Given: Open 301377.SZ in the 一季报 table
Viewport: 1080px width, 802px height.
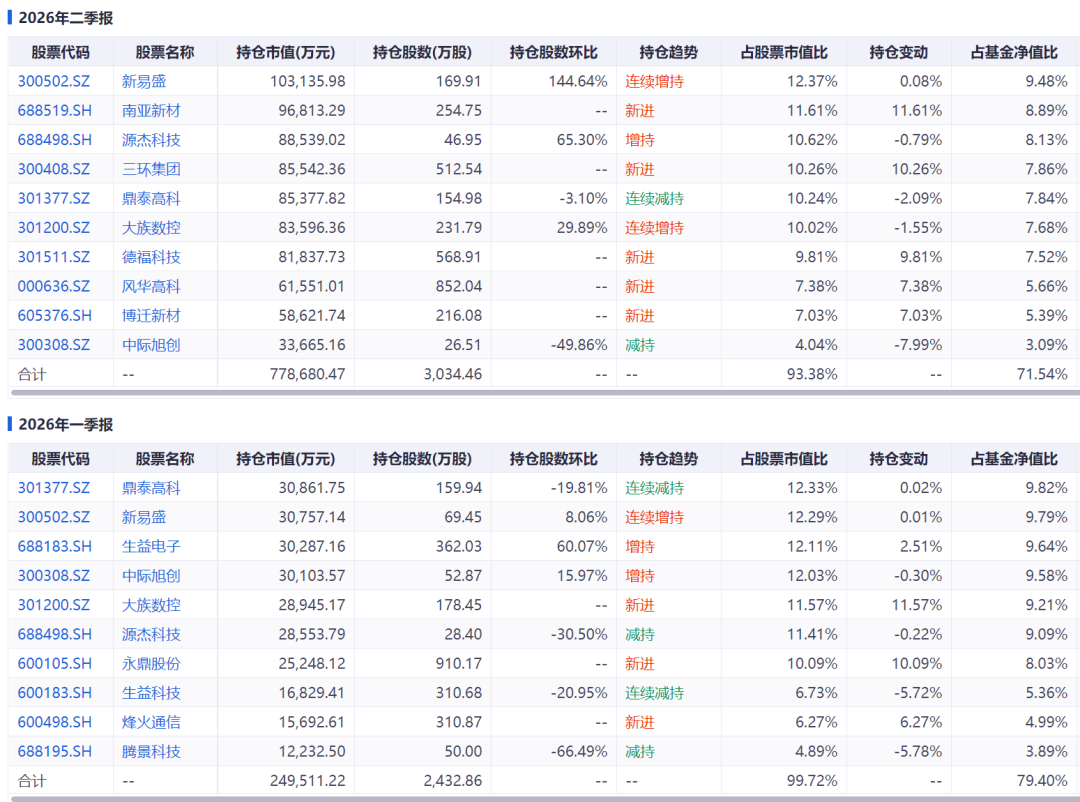Looking at the screenshot, I should coord(54,488).
